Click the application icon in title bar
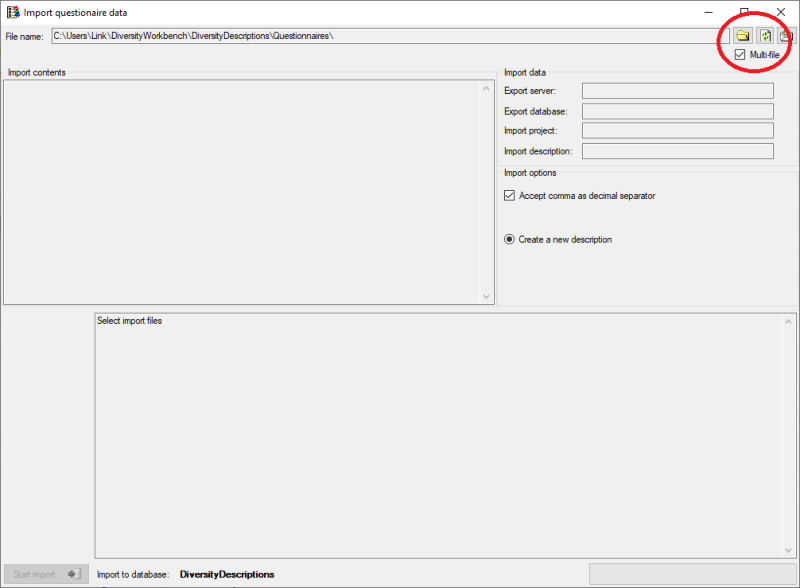Viewport: 800px width, 588px height. tap(13, 12)
